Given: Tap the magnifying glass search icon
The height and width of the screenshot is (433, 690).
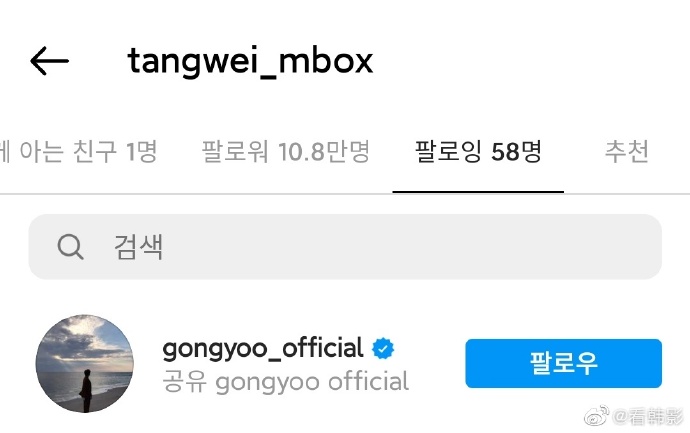Looking at the screenshot, I should pyautogui.click(x=70, y=246).
